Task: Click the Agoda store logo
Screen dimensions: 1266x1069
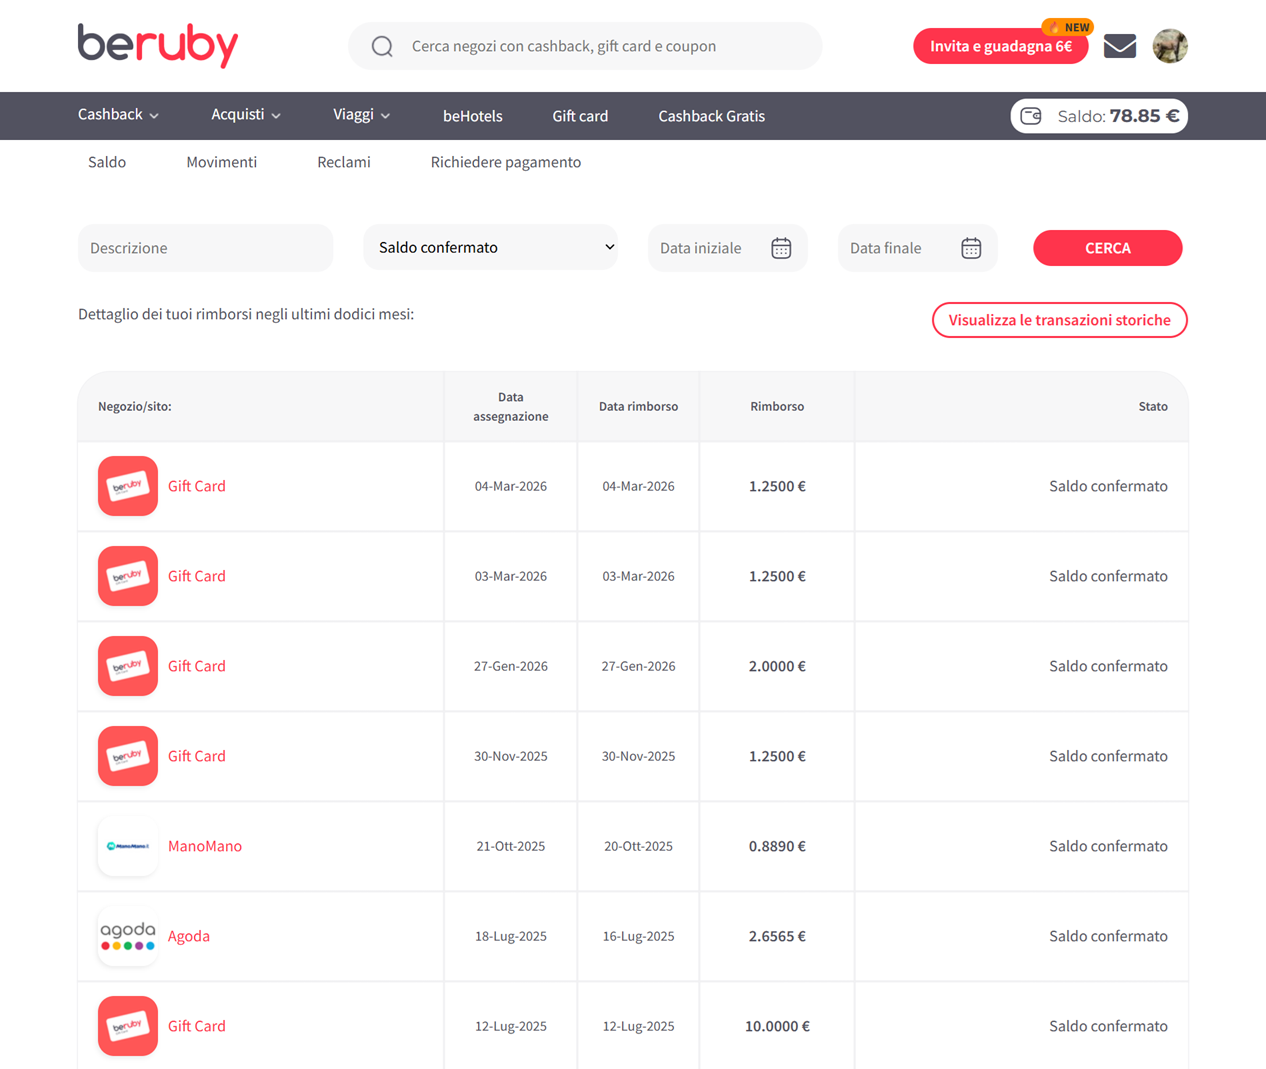Action: [x=128, y=936]
